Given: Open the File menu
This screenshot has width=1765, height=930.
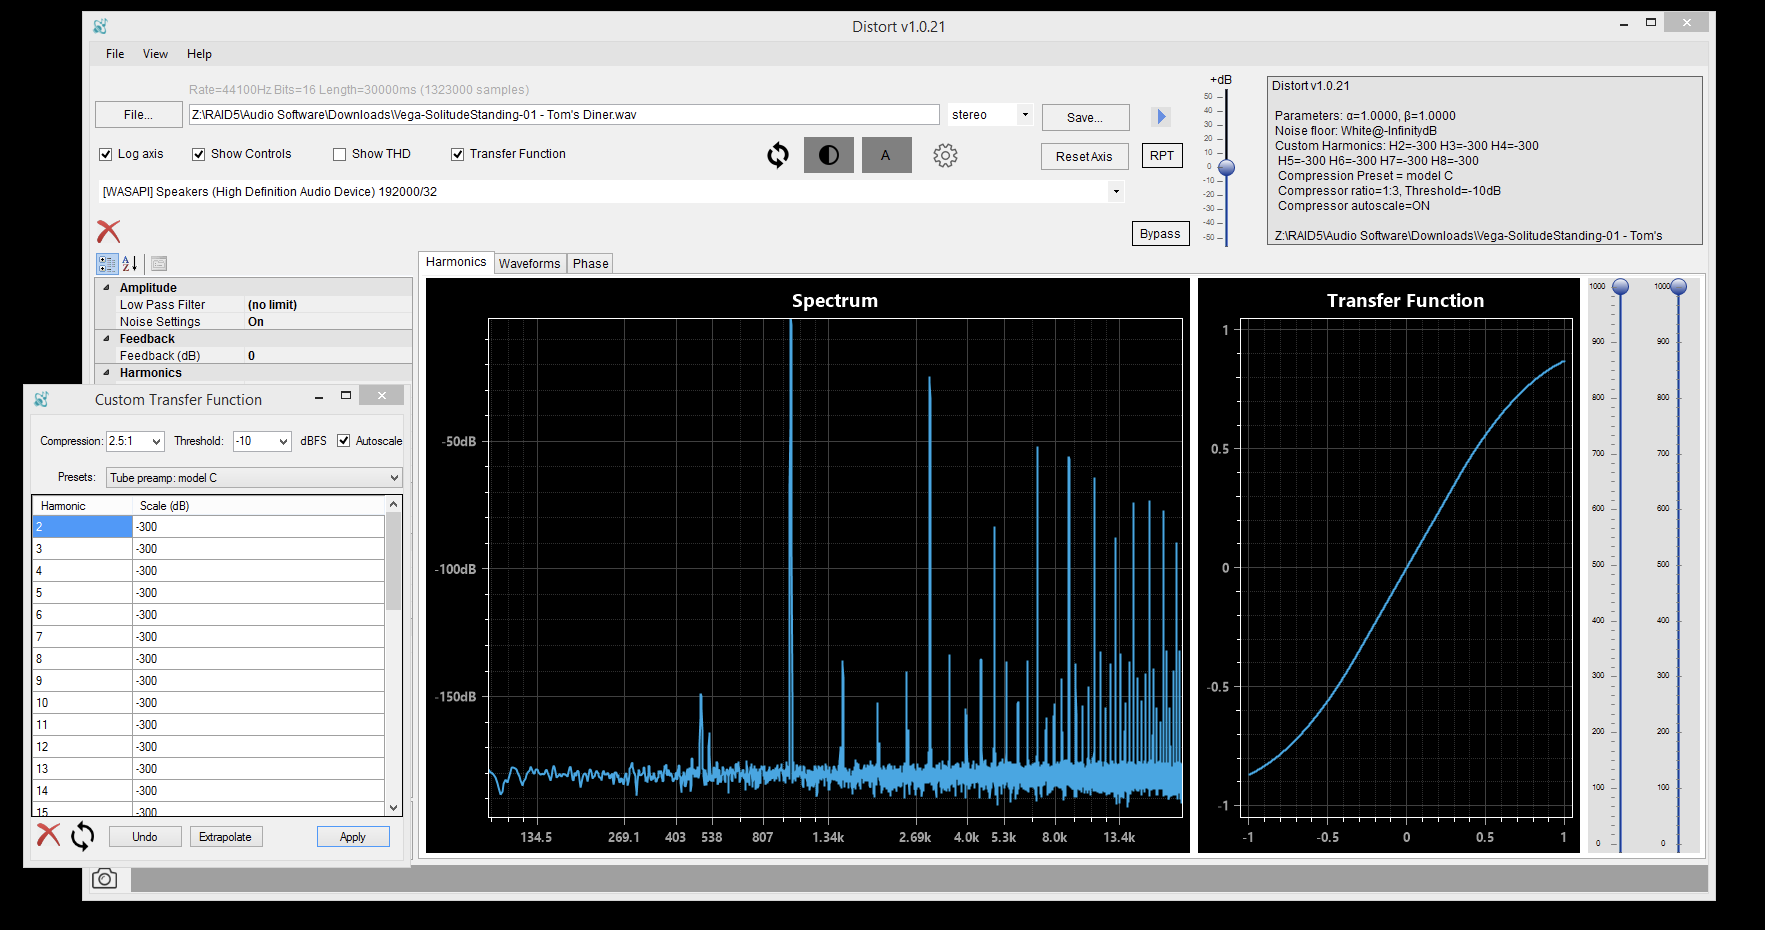Looking at the screenshot, I should pyautogui.click(x=115, y=54).
